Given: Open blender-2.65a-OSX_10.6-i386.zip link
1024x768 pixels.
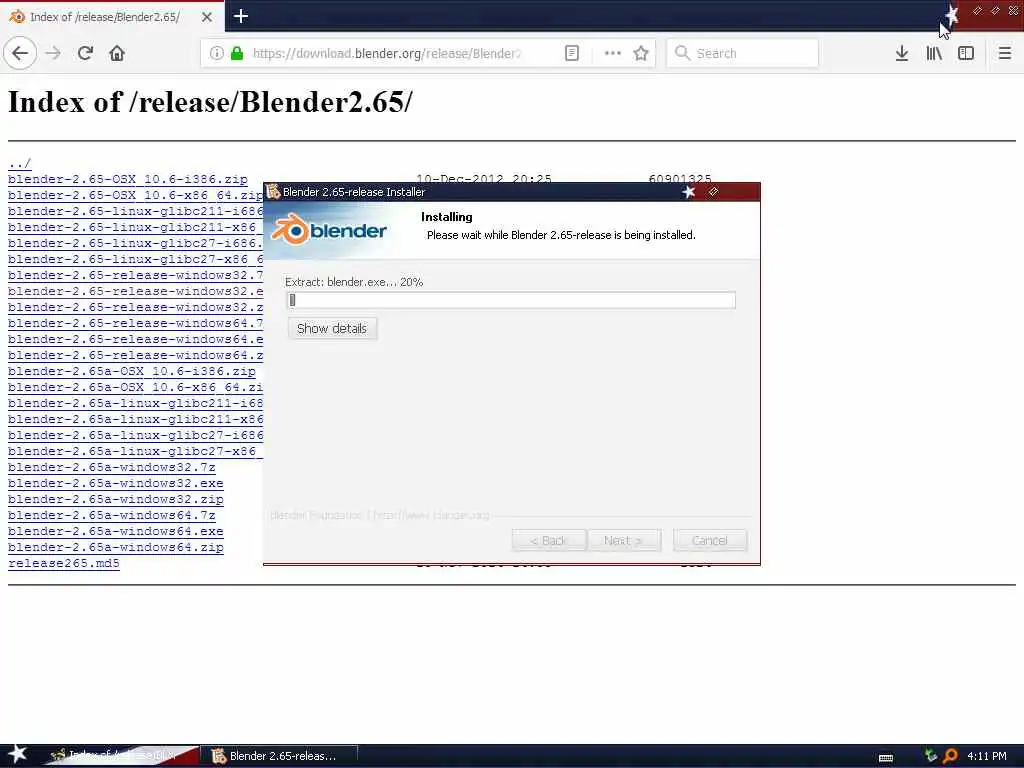Looking at the screenshot, I should (x=132, y=372).
